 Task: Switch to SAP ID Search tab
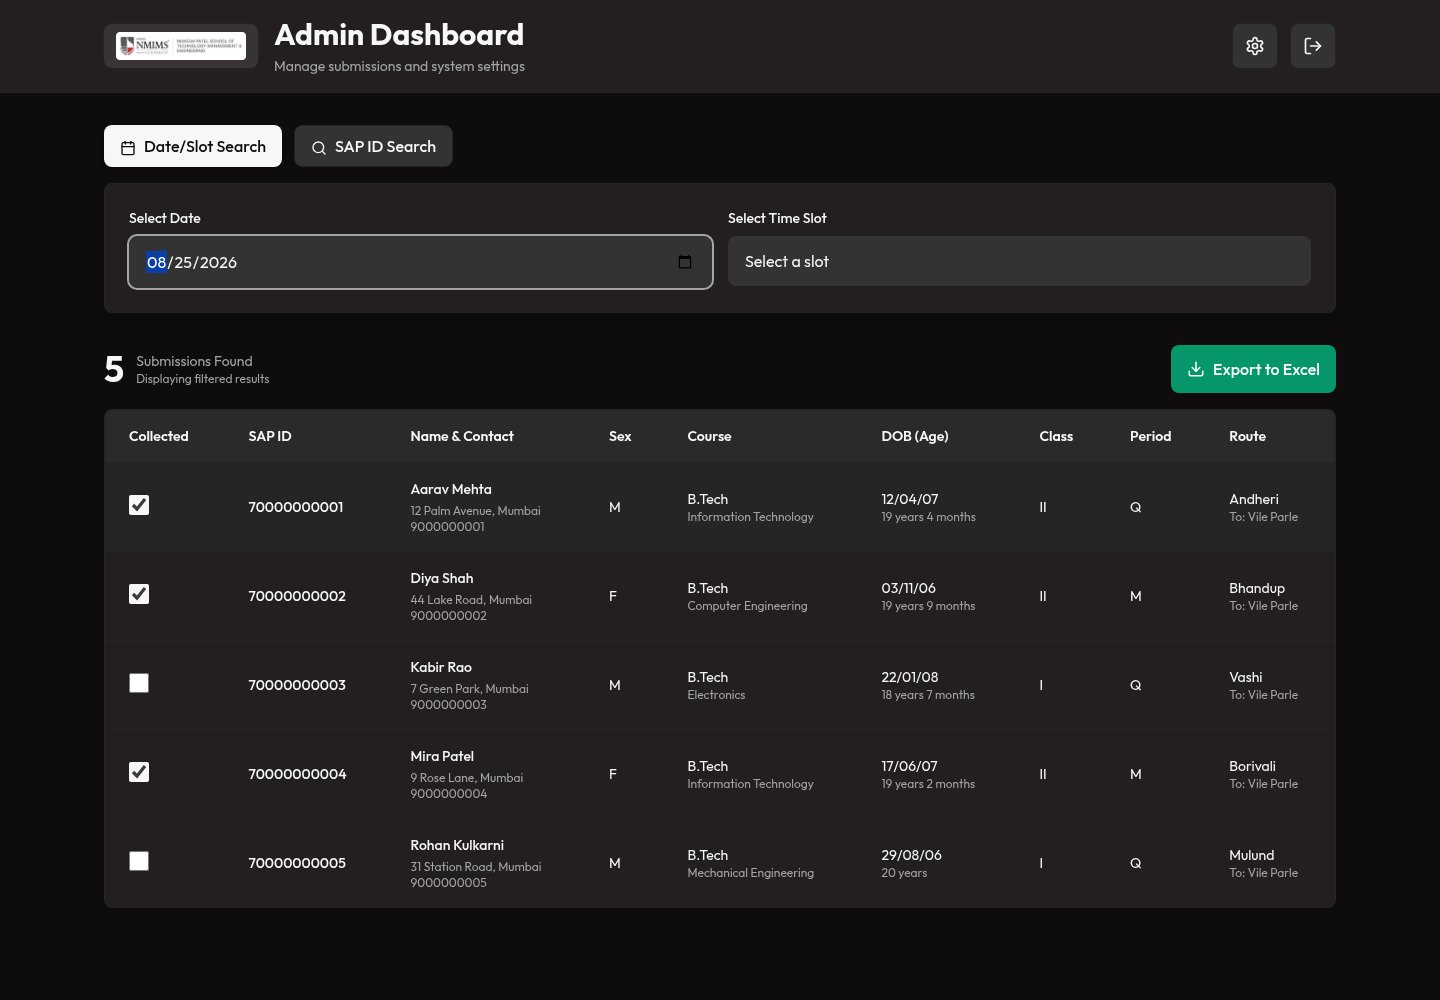(x=373, y=146)
